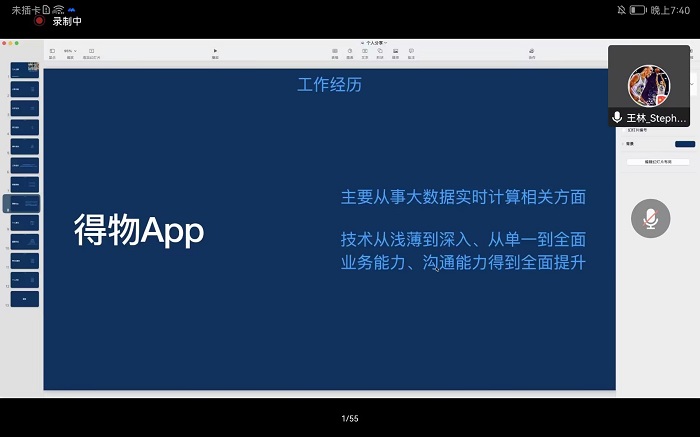Add a comment with the toolbar icon
Viewport: 700px width, 437px height.
click(x=411, y=51)
